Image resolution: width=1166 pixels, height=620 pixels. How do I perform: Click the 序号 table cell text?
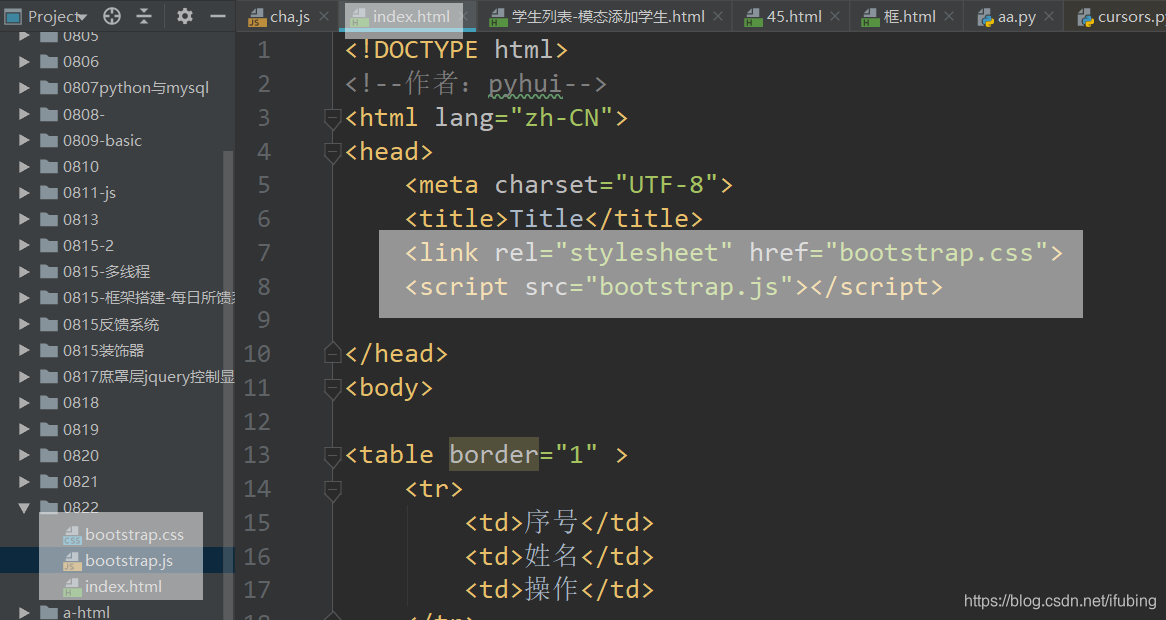551,523
